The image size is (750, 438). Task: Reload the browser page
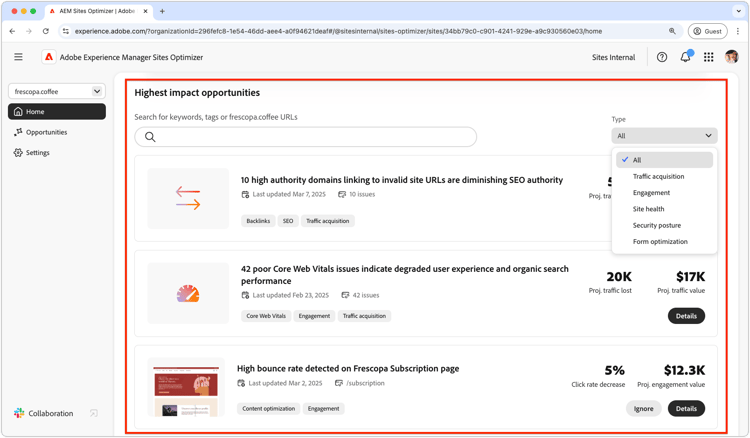(x=45, y=31)
